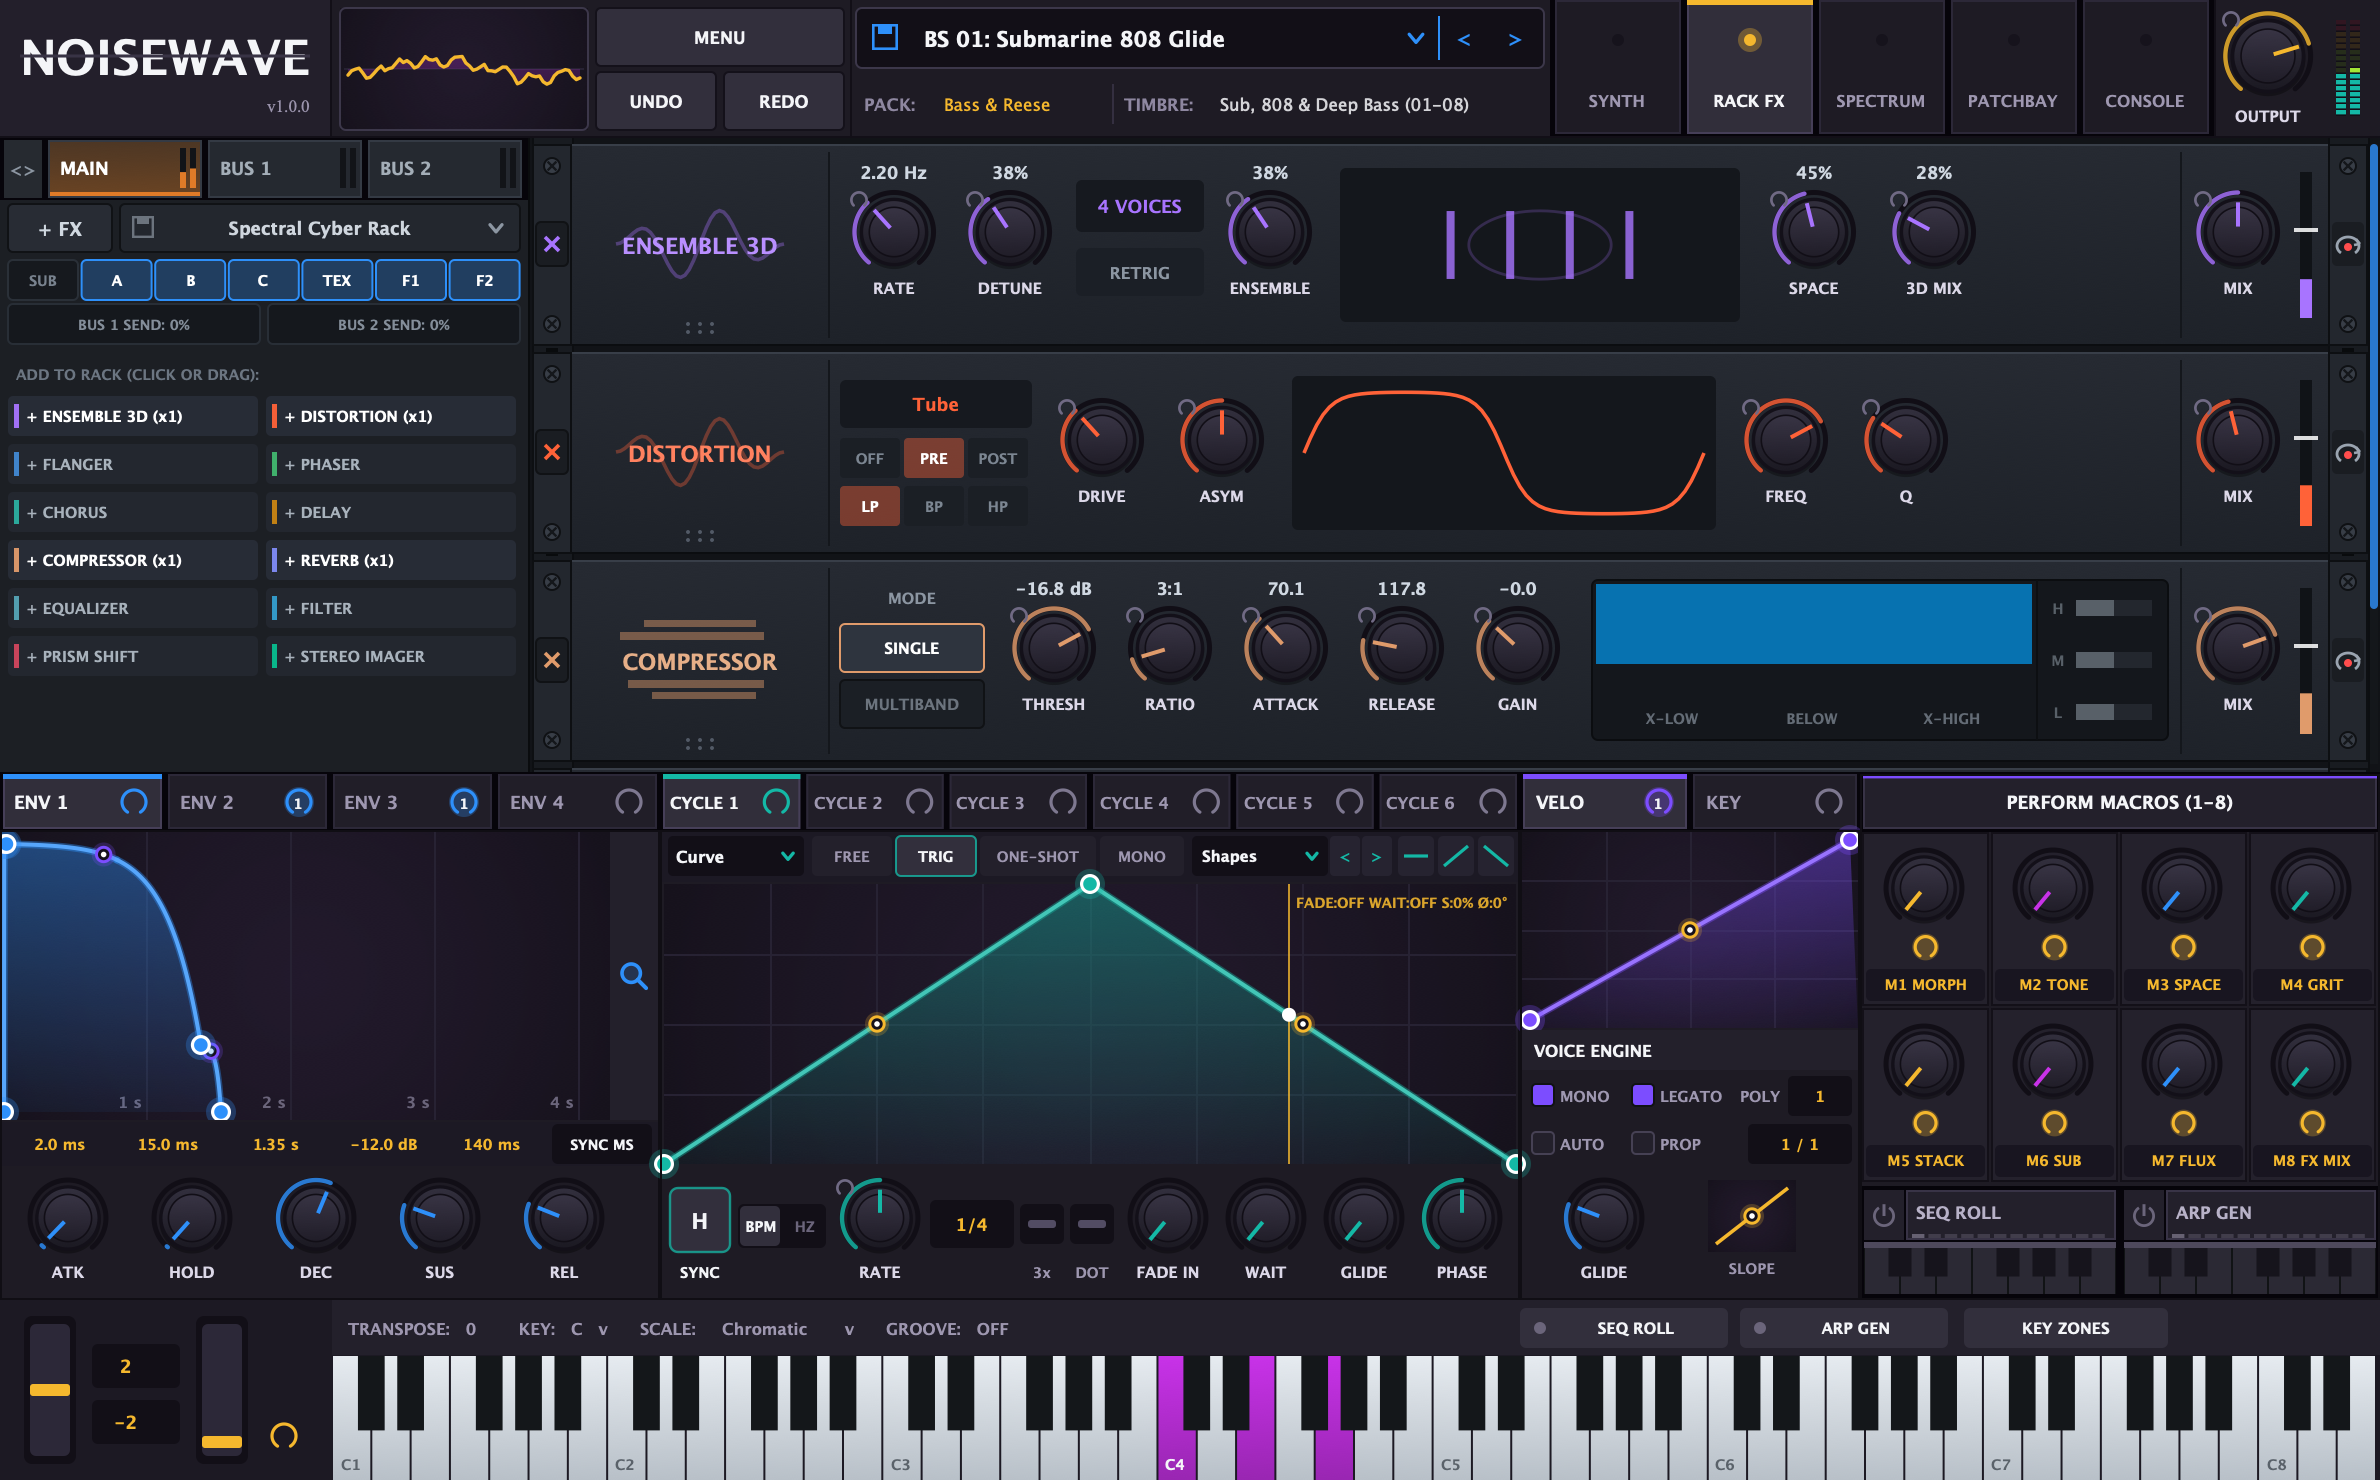Open the Spectral Cyber Rack dropdown
This screenshot has width=2380, height=1480.
[x=319, y=228]
